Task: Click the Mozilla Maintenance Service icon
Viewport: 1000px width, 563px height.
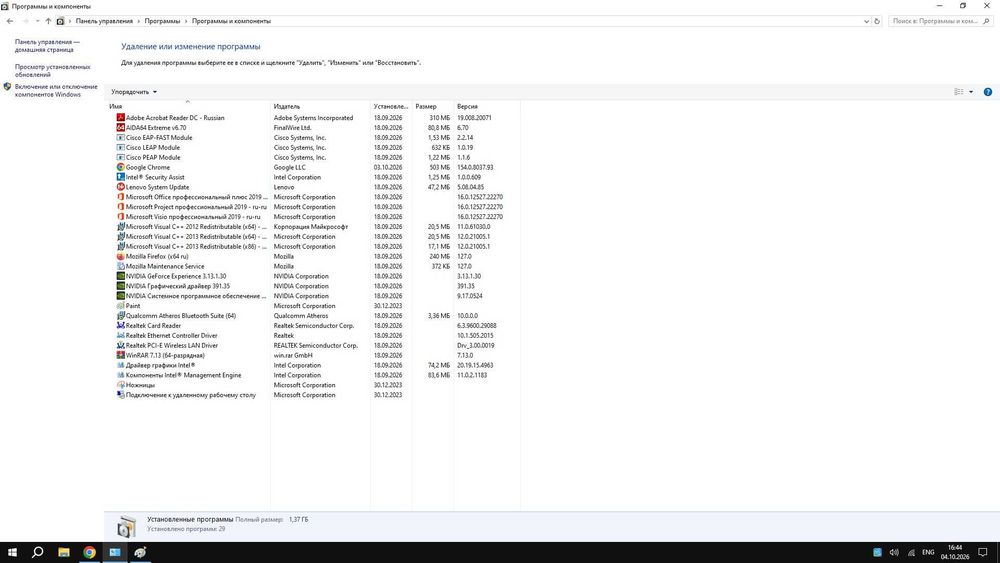Action: click(x=121, y=266)
